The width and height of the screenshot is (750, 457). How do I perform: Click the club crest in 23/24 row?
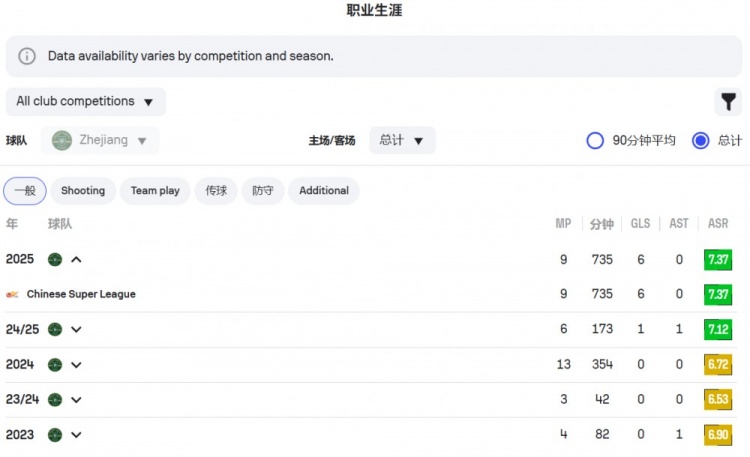(x=55, y=400)
